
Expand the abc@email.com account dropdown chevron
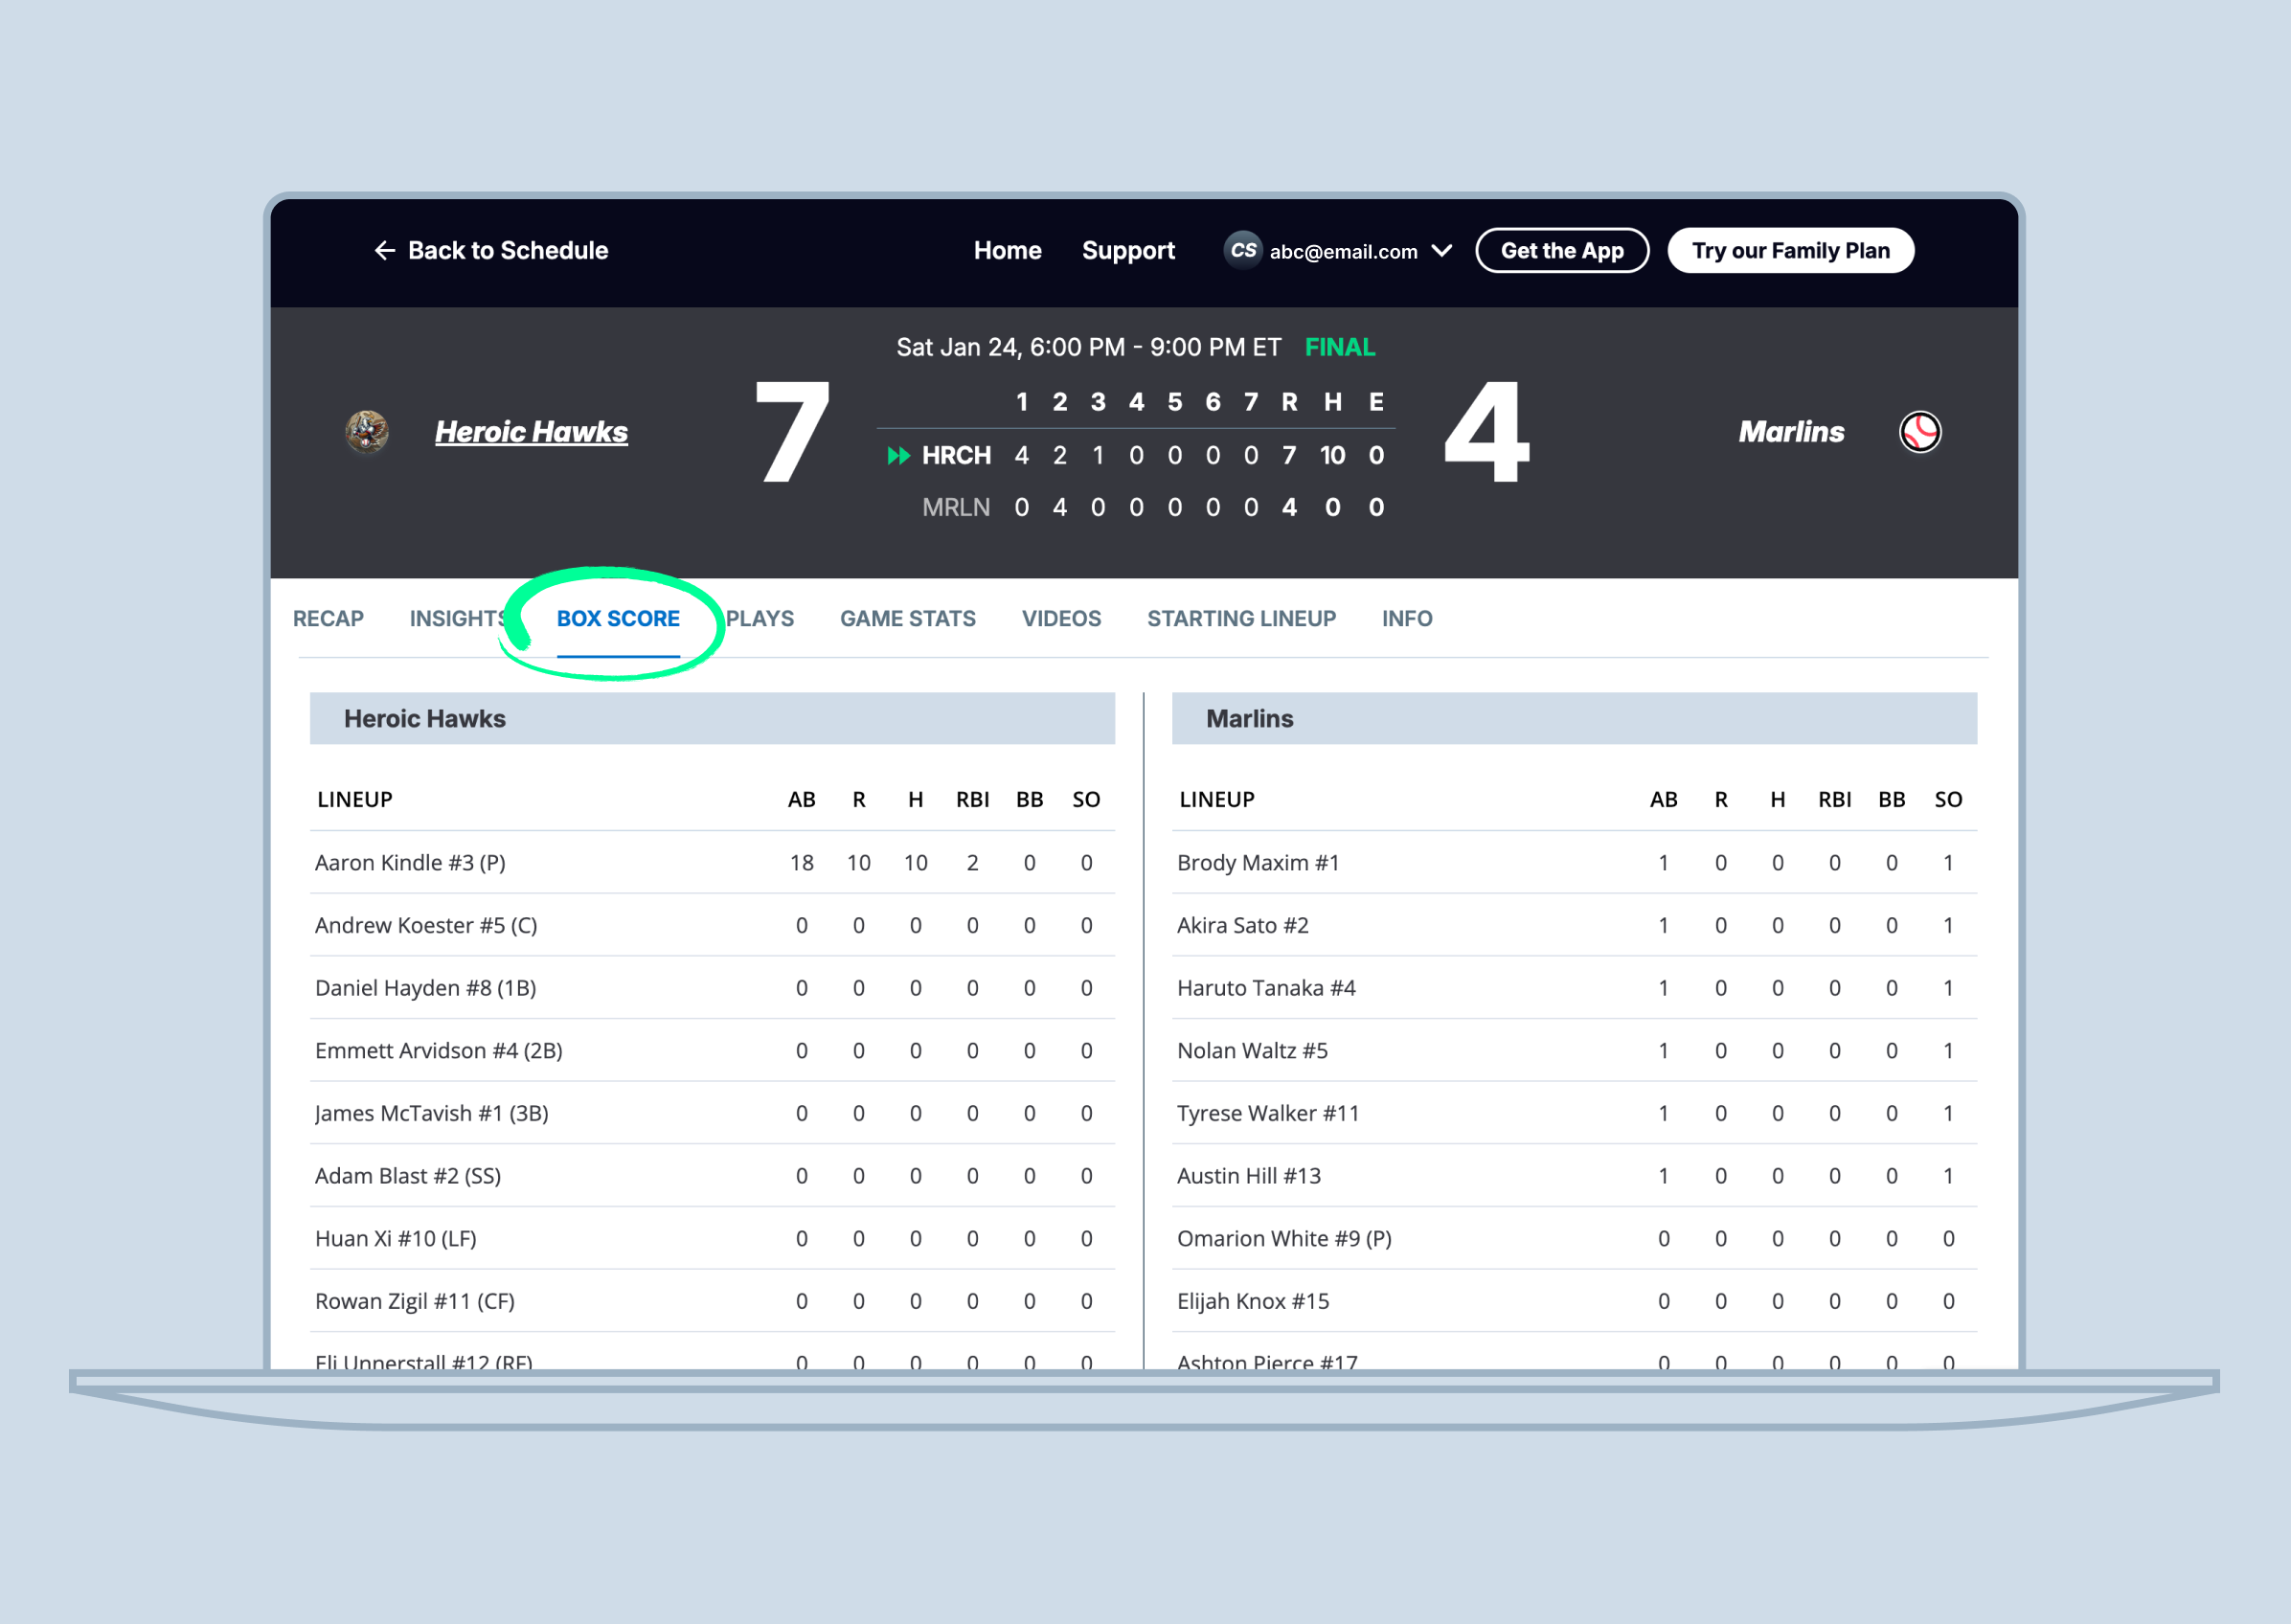pos(1441,251)
